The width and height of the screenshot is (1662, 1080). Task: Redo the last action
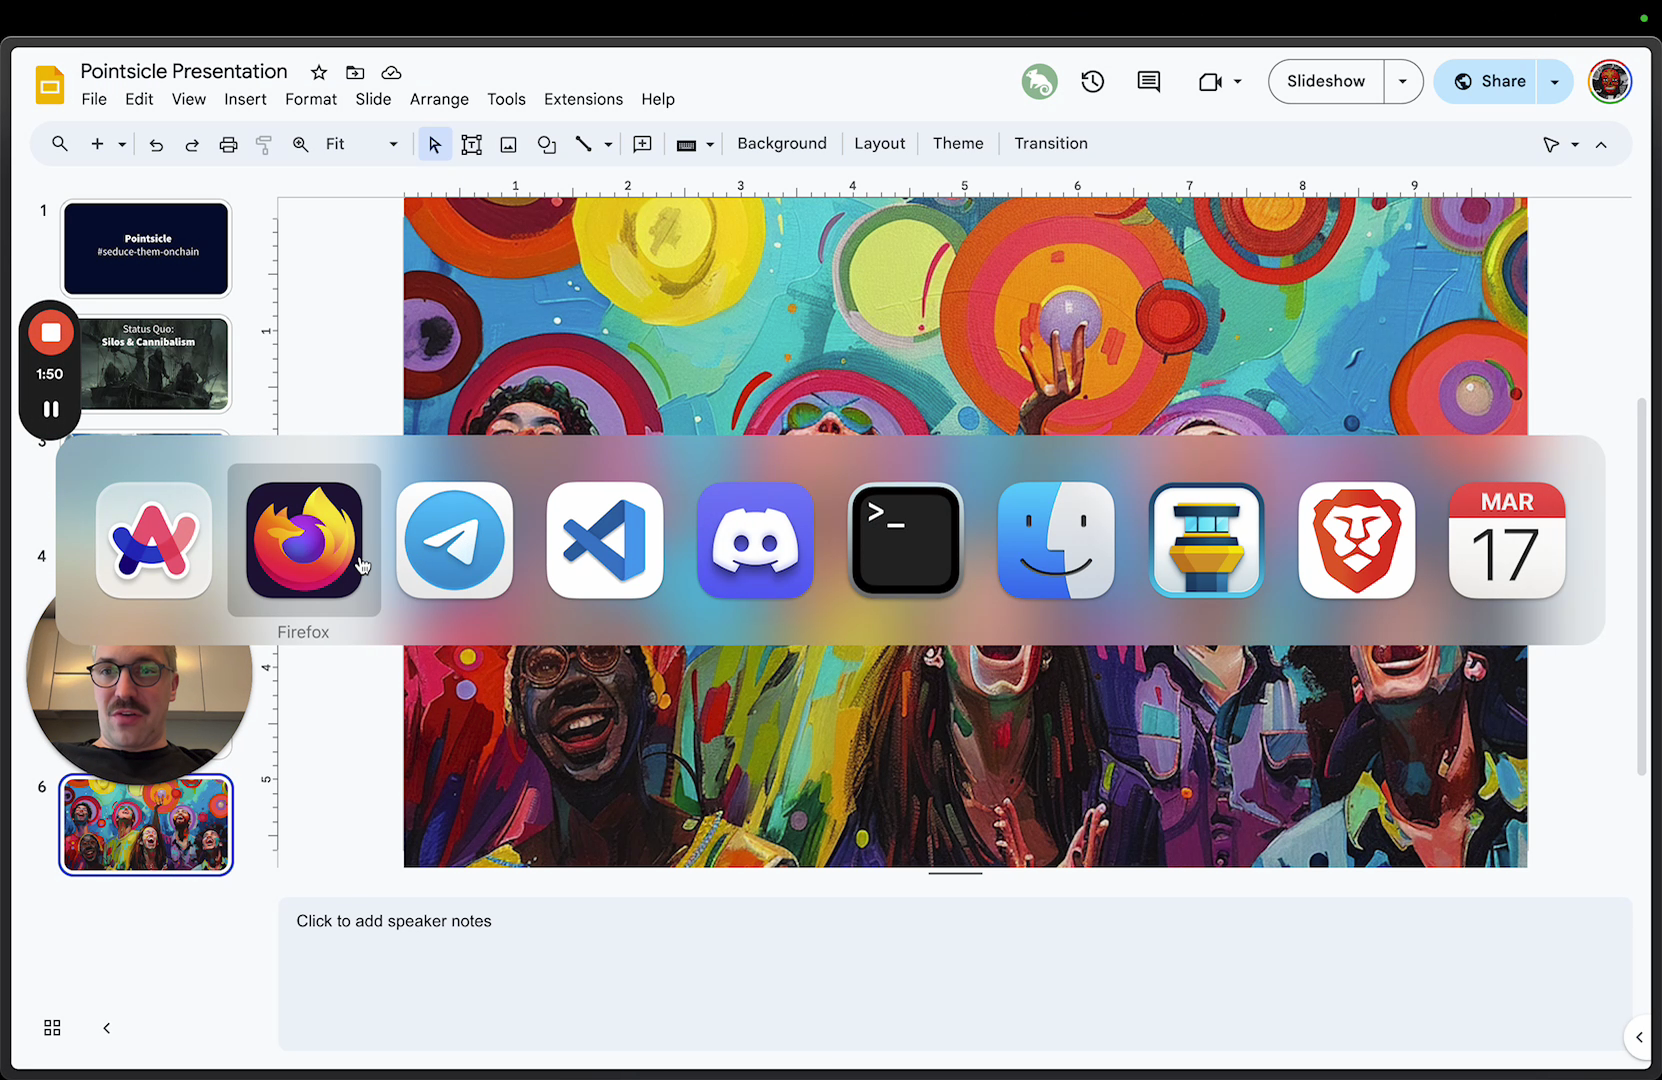tap(192, 144)
